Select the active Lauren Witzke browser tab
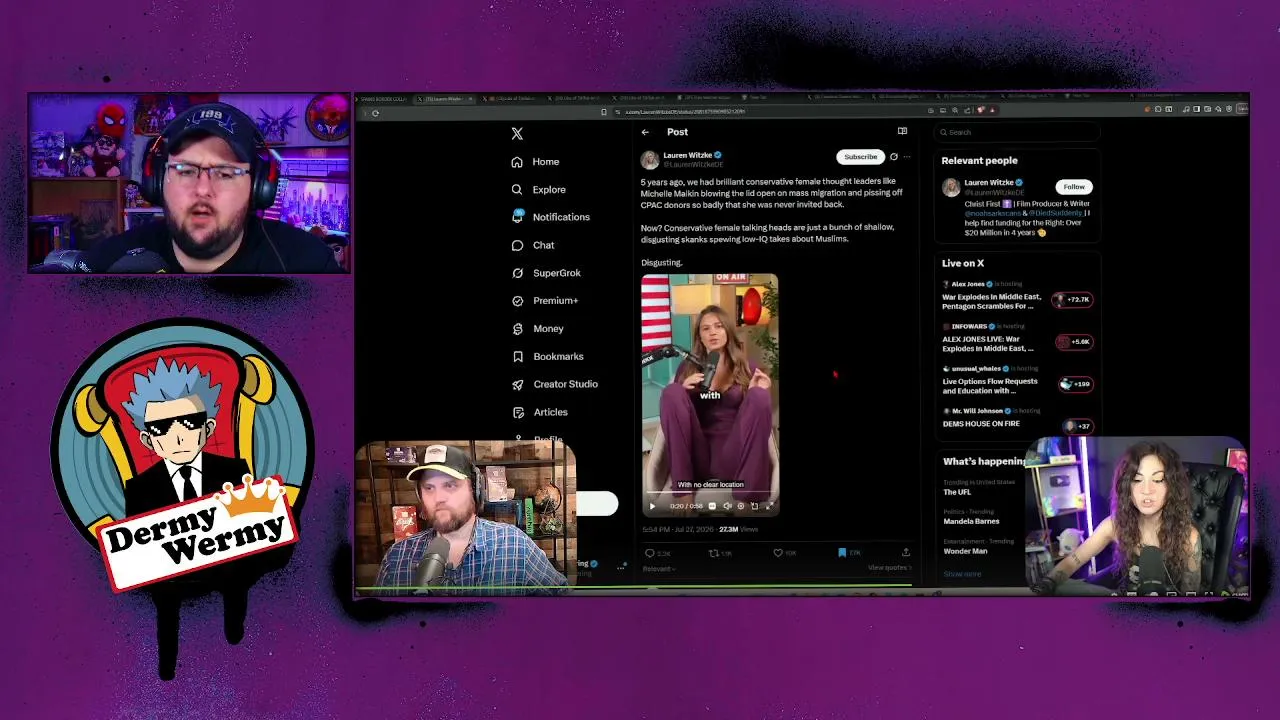 [x=445, y=99]
